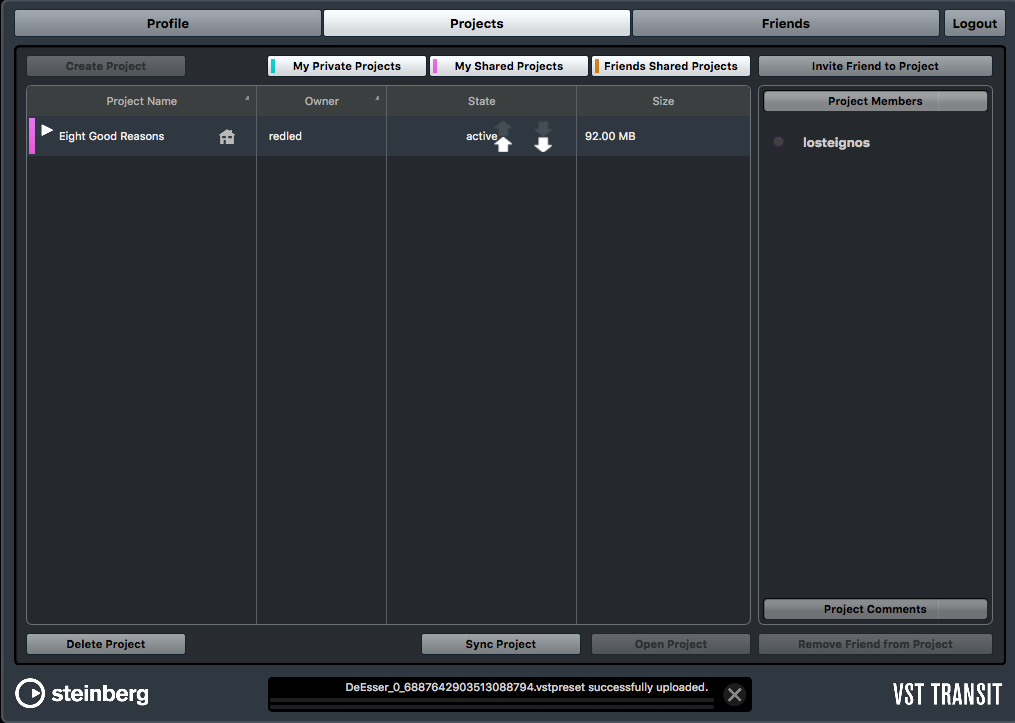Screen dimensions: 1015x723
Task: Click the Open Project button
Action: [671, 644]
